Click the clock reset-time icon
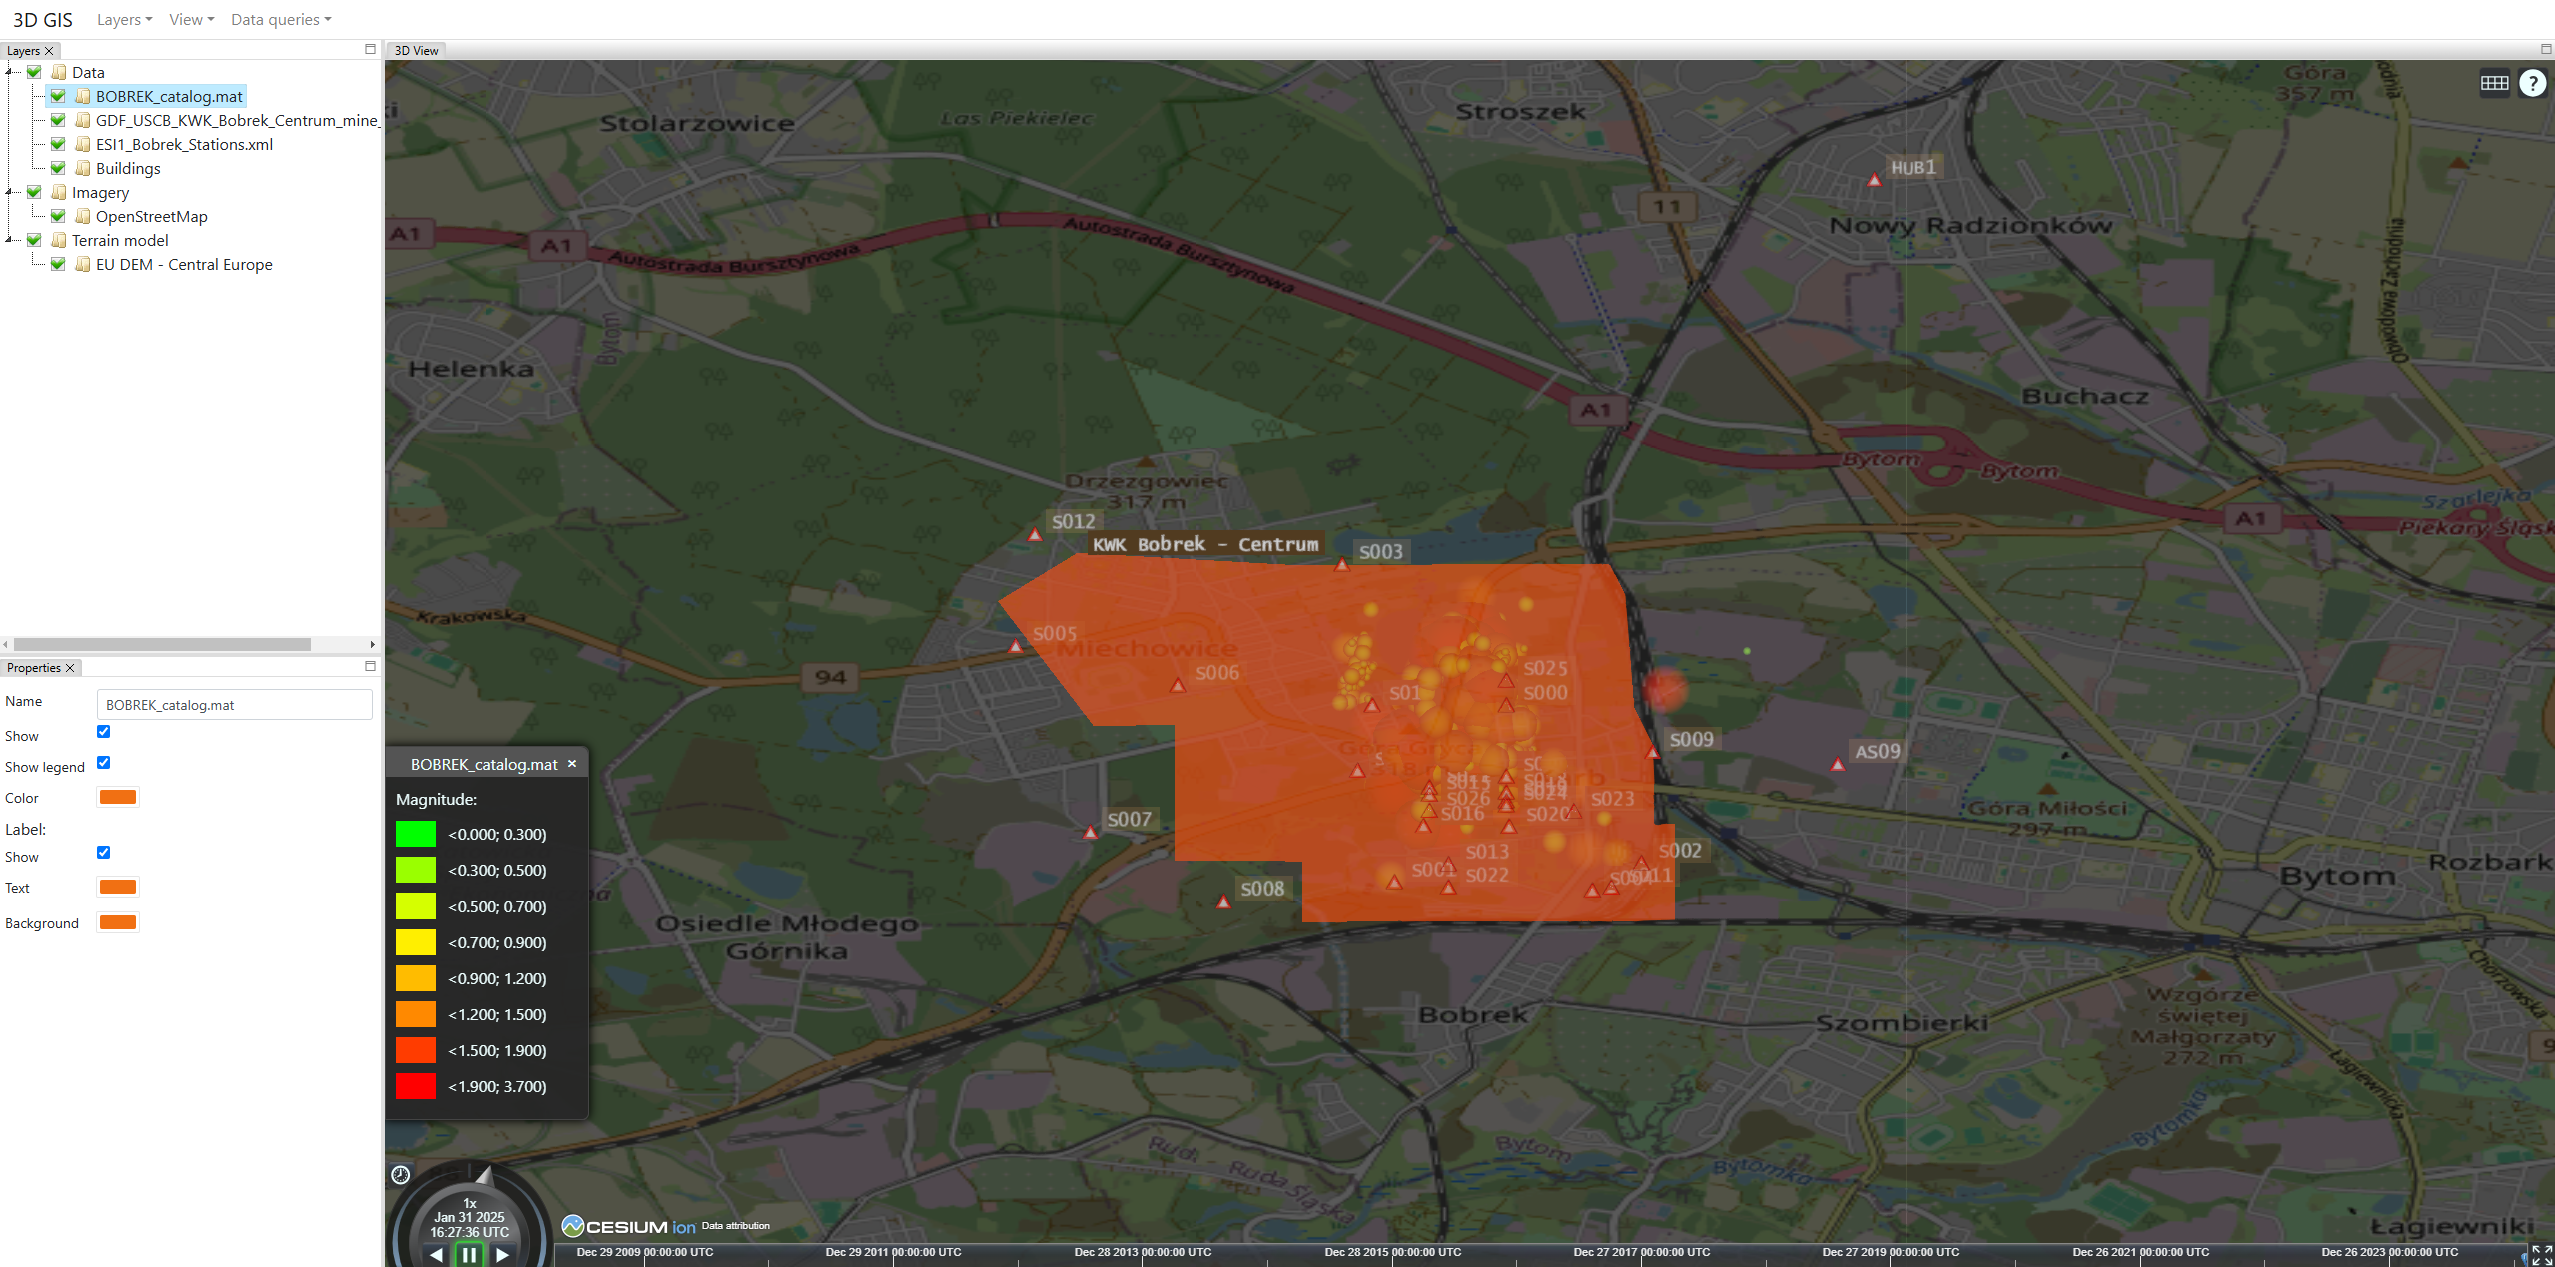 (x=401, y=1175)
